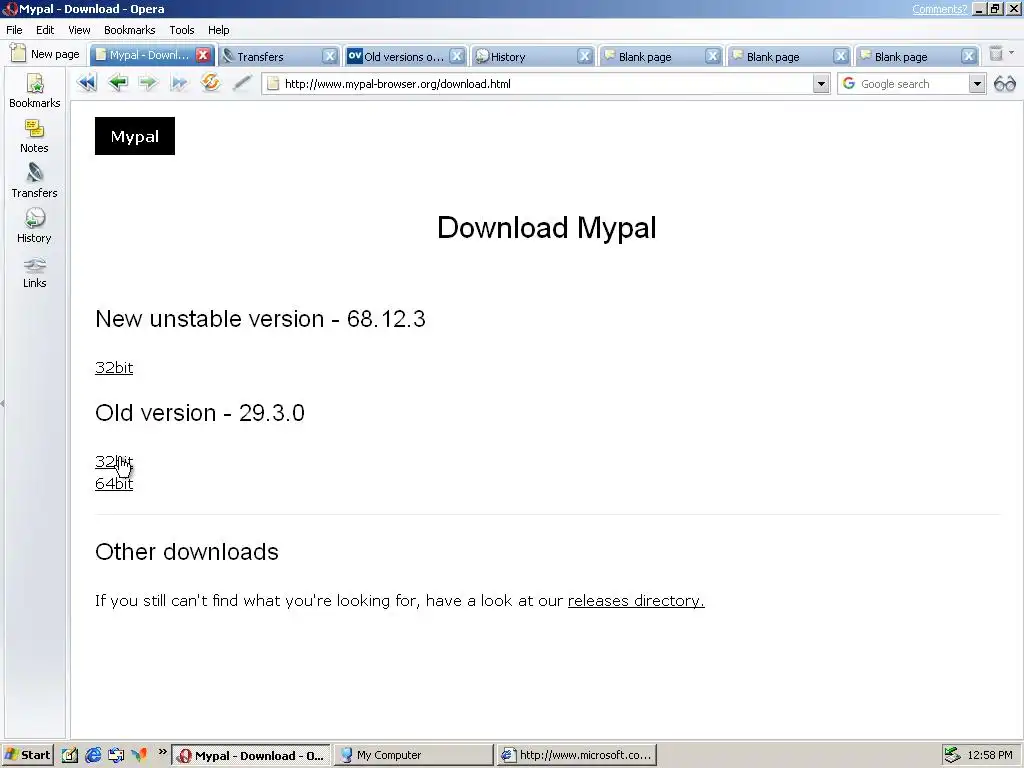Reload the page with the Reload icon
Viewport: 1024px width, 768px height.
210,83
